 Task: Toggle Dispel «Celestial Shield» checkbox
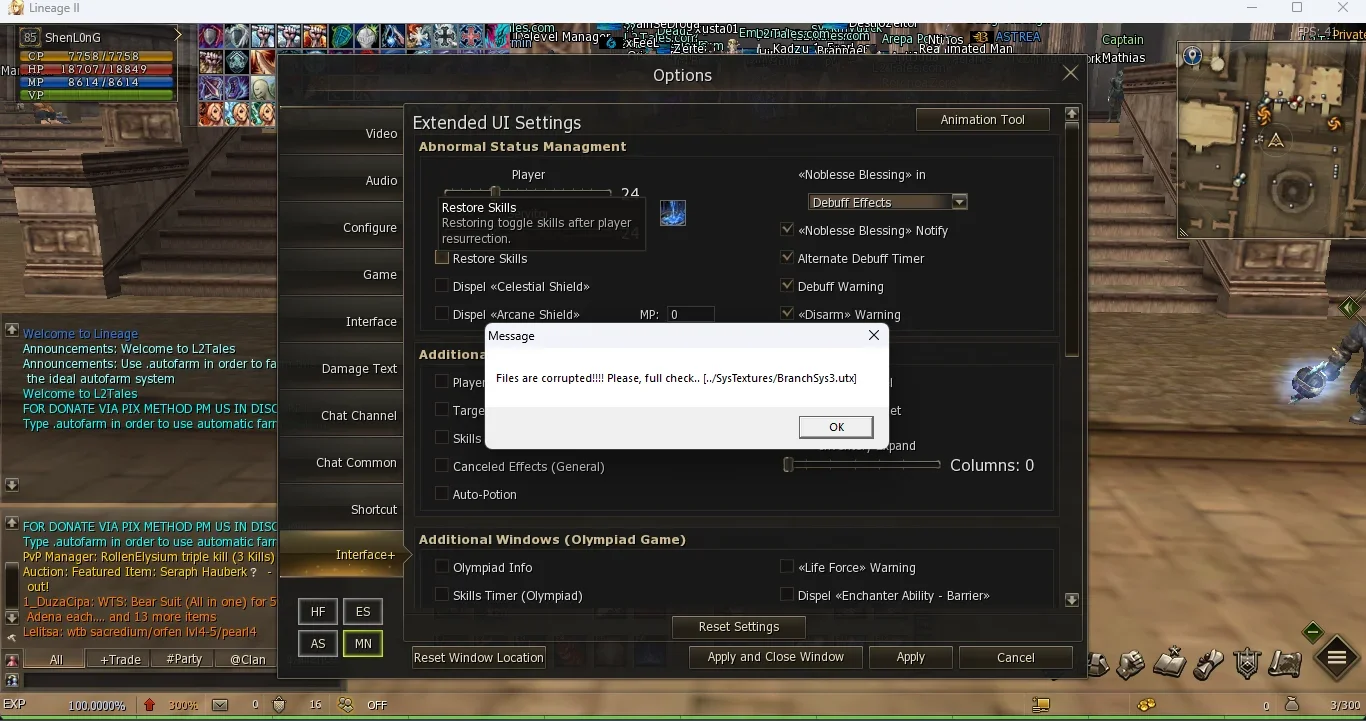click(x=442, y=286)
